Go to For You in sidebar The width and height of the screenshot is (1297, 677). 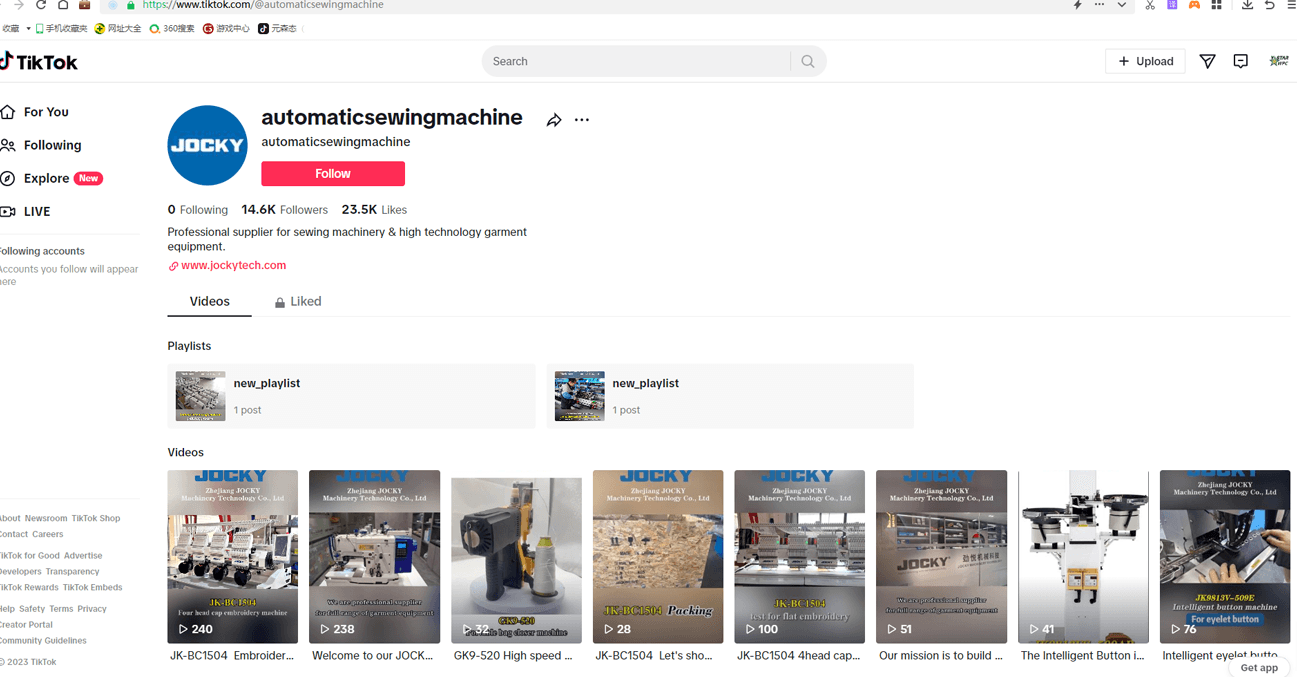[35, 112]
